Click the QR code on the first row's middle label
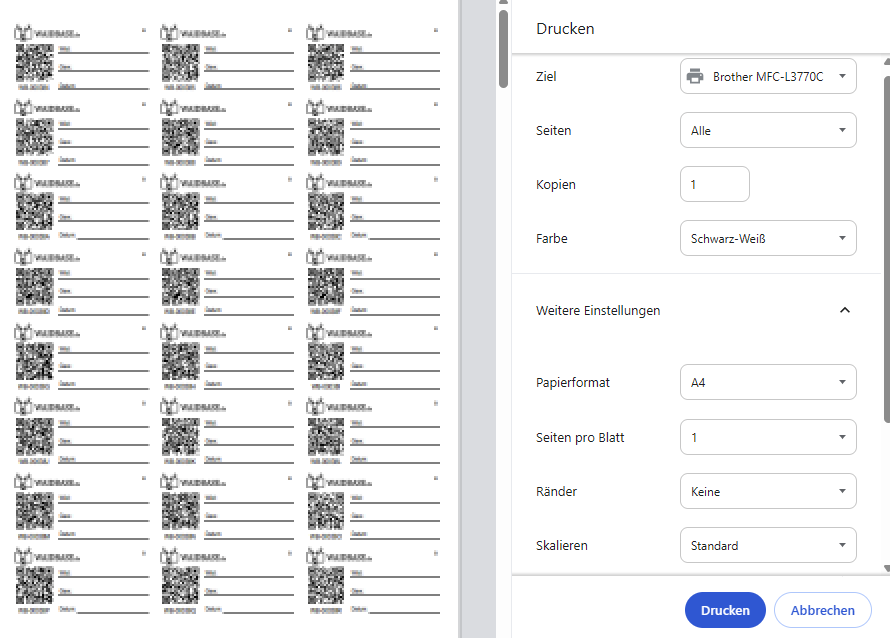The image size is (890, 638). coord(179,63)
